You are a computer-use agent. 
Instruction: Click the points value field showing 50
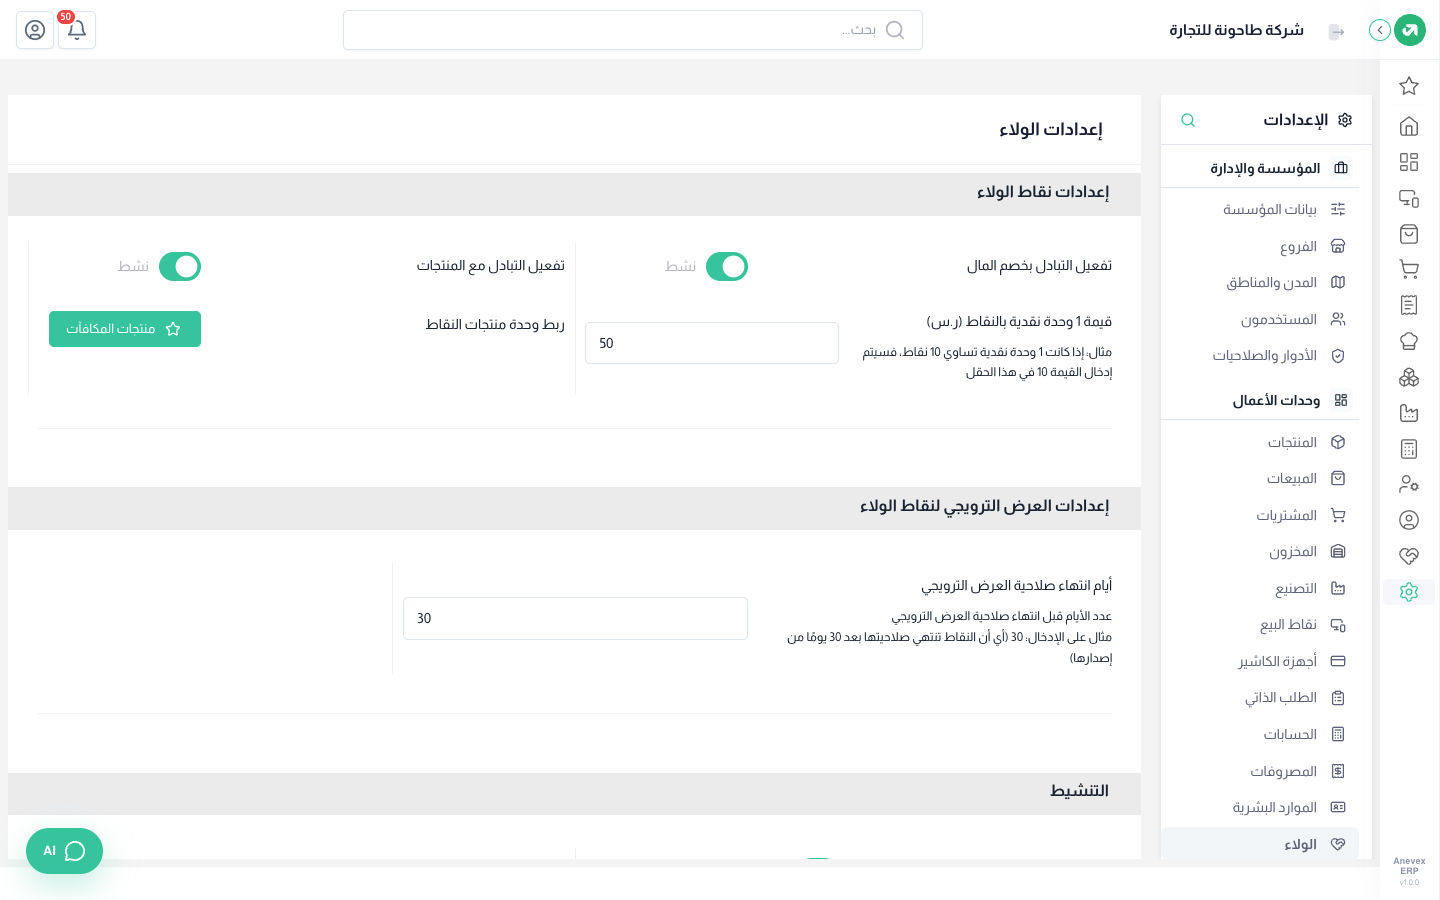coord(712,343)
